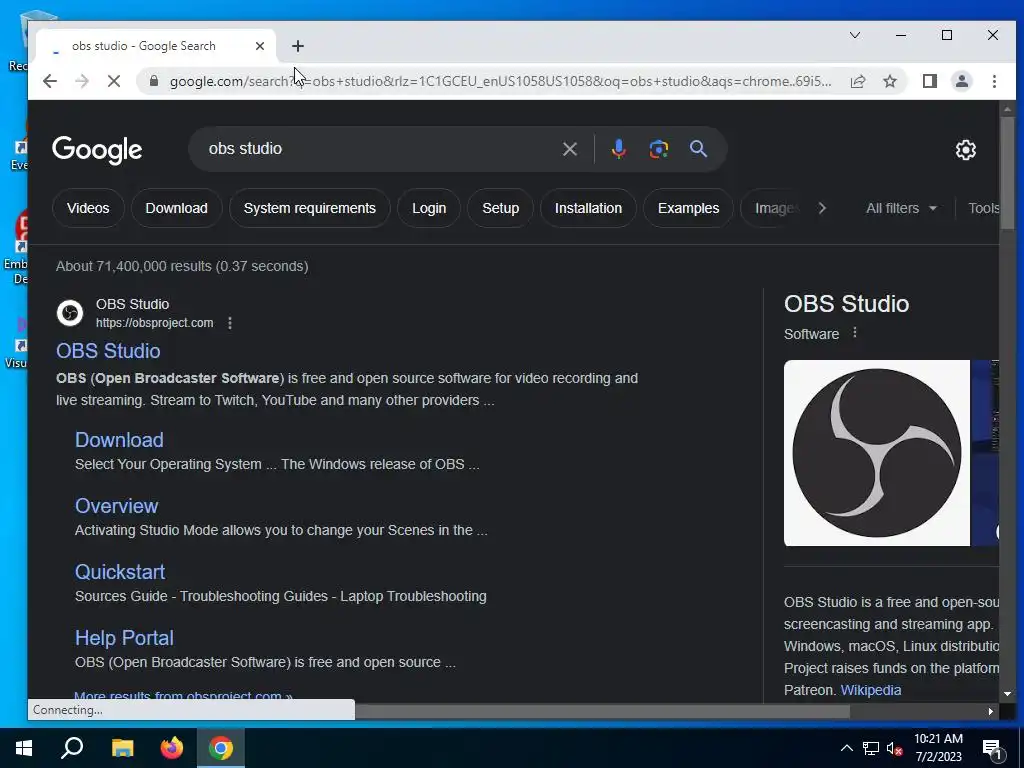Image resolution: width=1024 pixels, height=768 pixels.
Task: Select the Videos filter chip
Action: point(88,208)
